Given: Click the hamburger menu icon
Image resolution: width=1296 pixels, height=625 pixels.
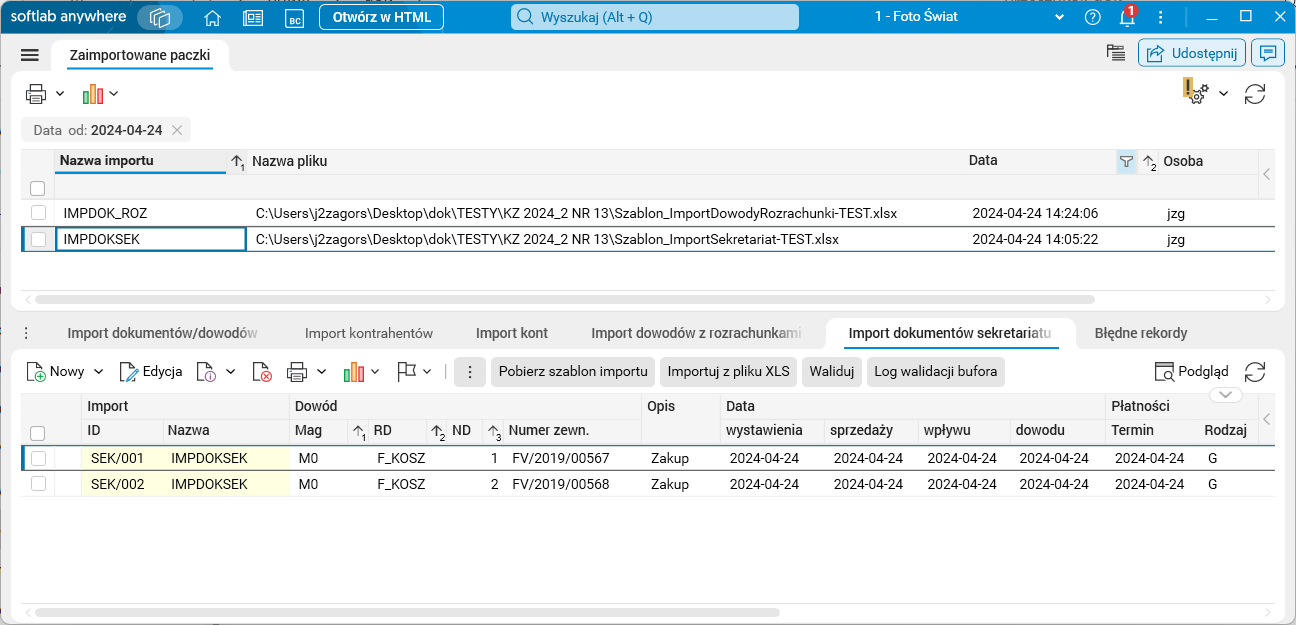Looking at the screenshot, I should (x=29, y=55).
